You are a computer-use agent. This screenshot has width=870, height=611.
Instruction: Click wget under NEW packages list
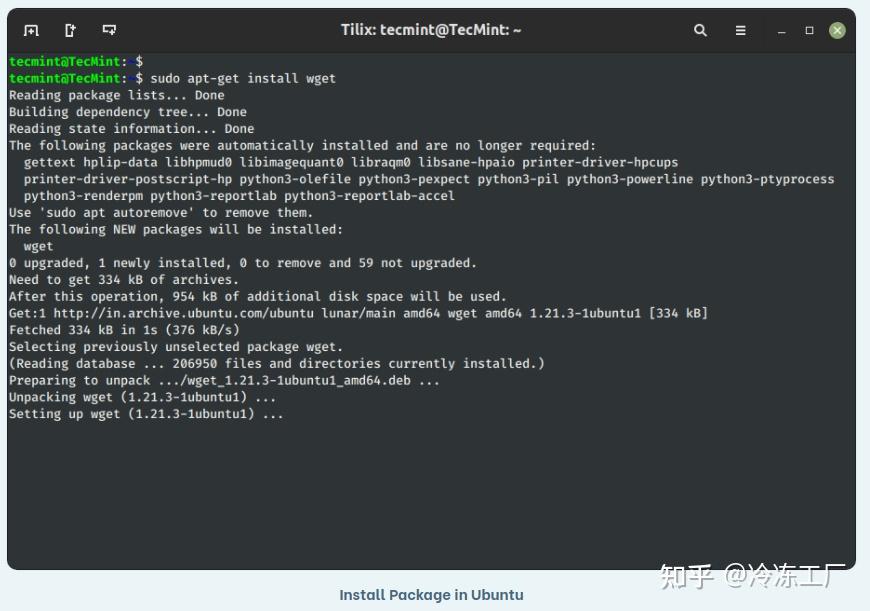pos(38,246)
